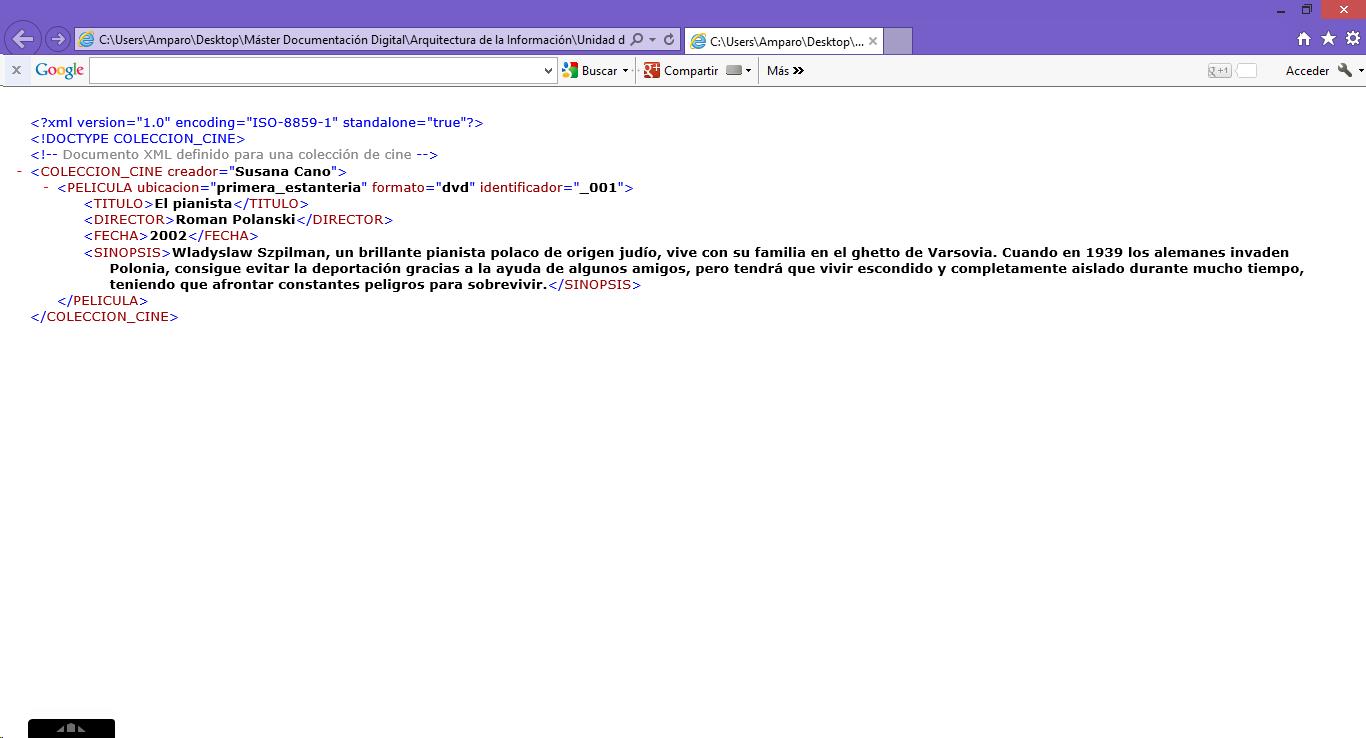1366x738 pixels.
Task: Minimize the browser window
Action: point(1283,10)
